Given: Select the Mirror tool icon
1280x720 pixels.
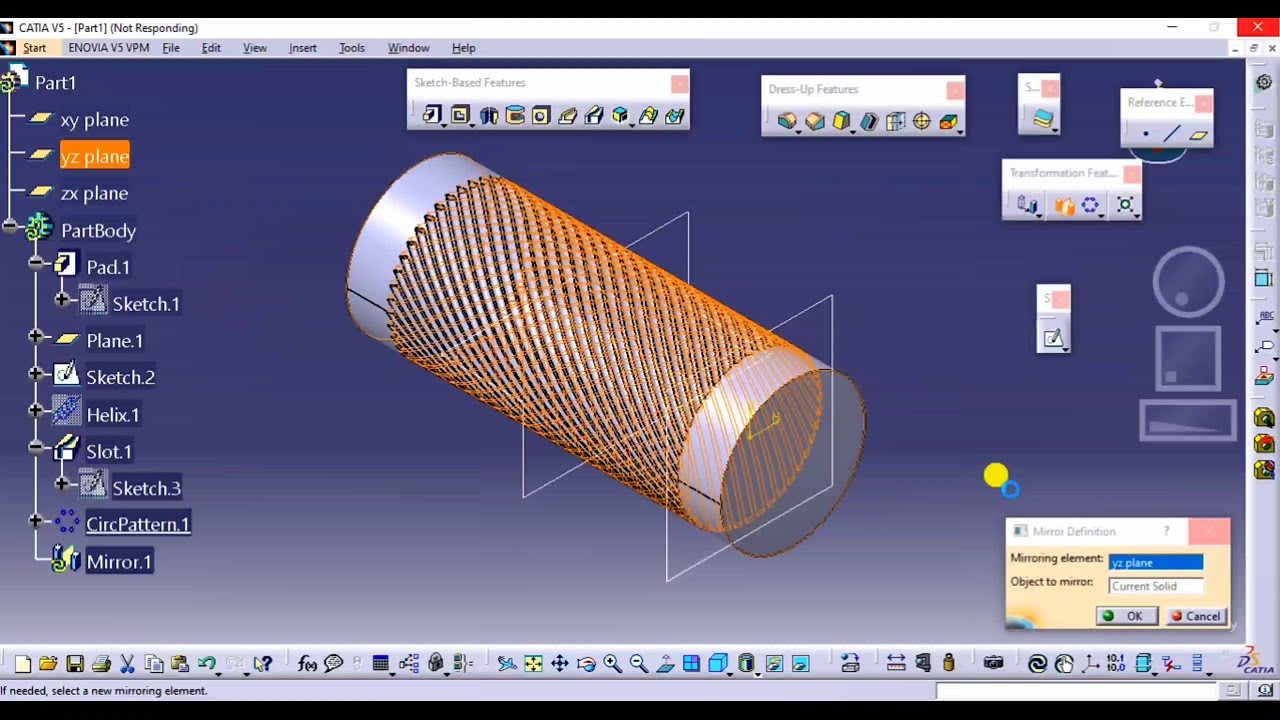Looking at the screenshot, I should pos(1064,205).
